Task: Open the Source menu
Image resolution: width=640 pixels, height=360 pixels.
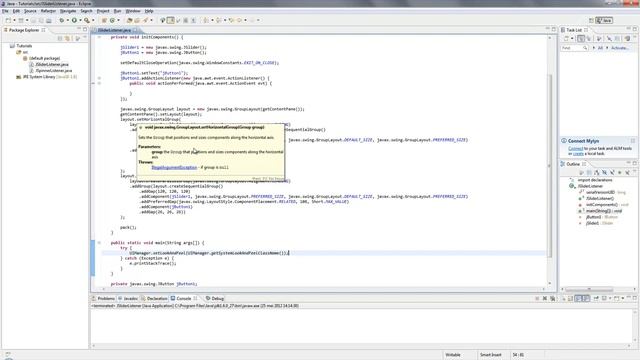Action: pos(30,11)
